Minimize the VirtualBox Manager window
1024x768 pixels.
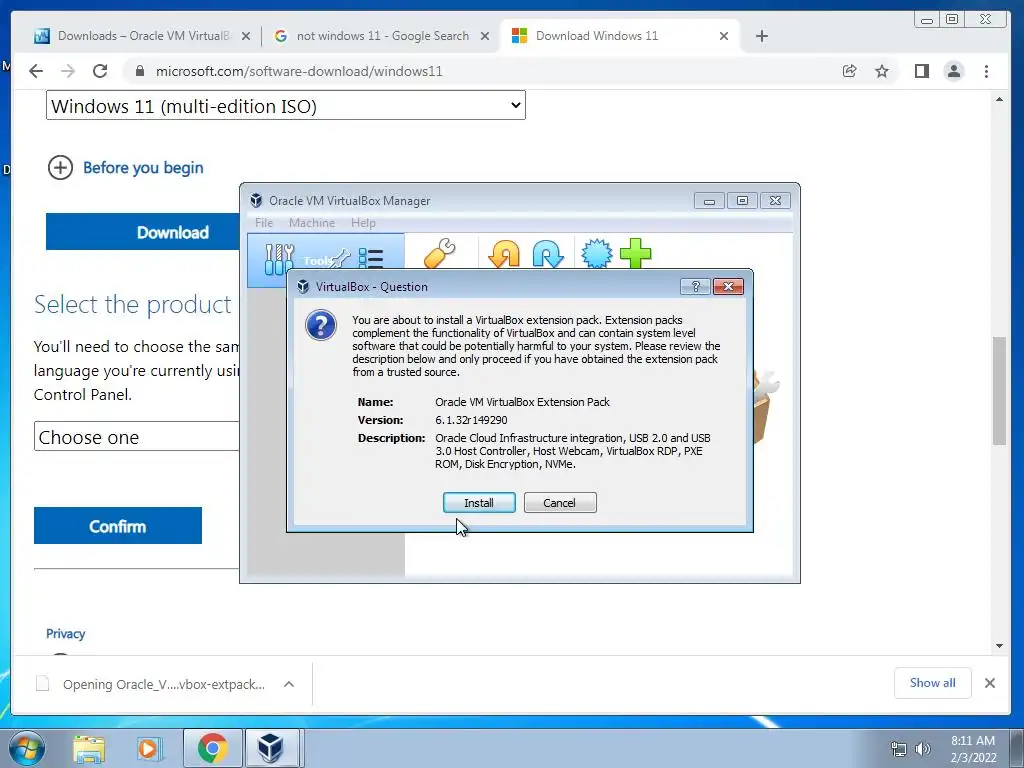click(709, 200)
